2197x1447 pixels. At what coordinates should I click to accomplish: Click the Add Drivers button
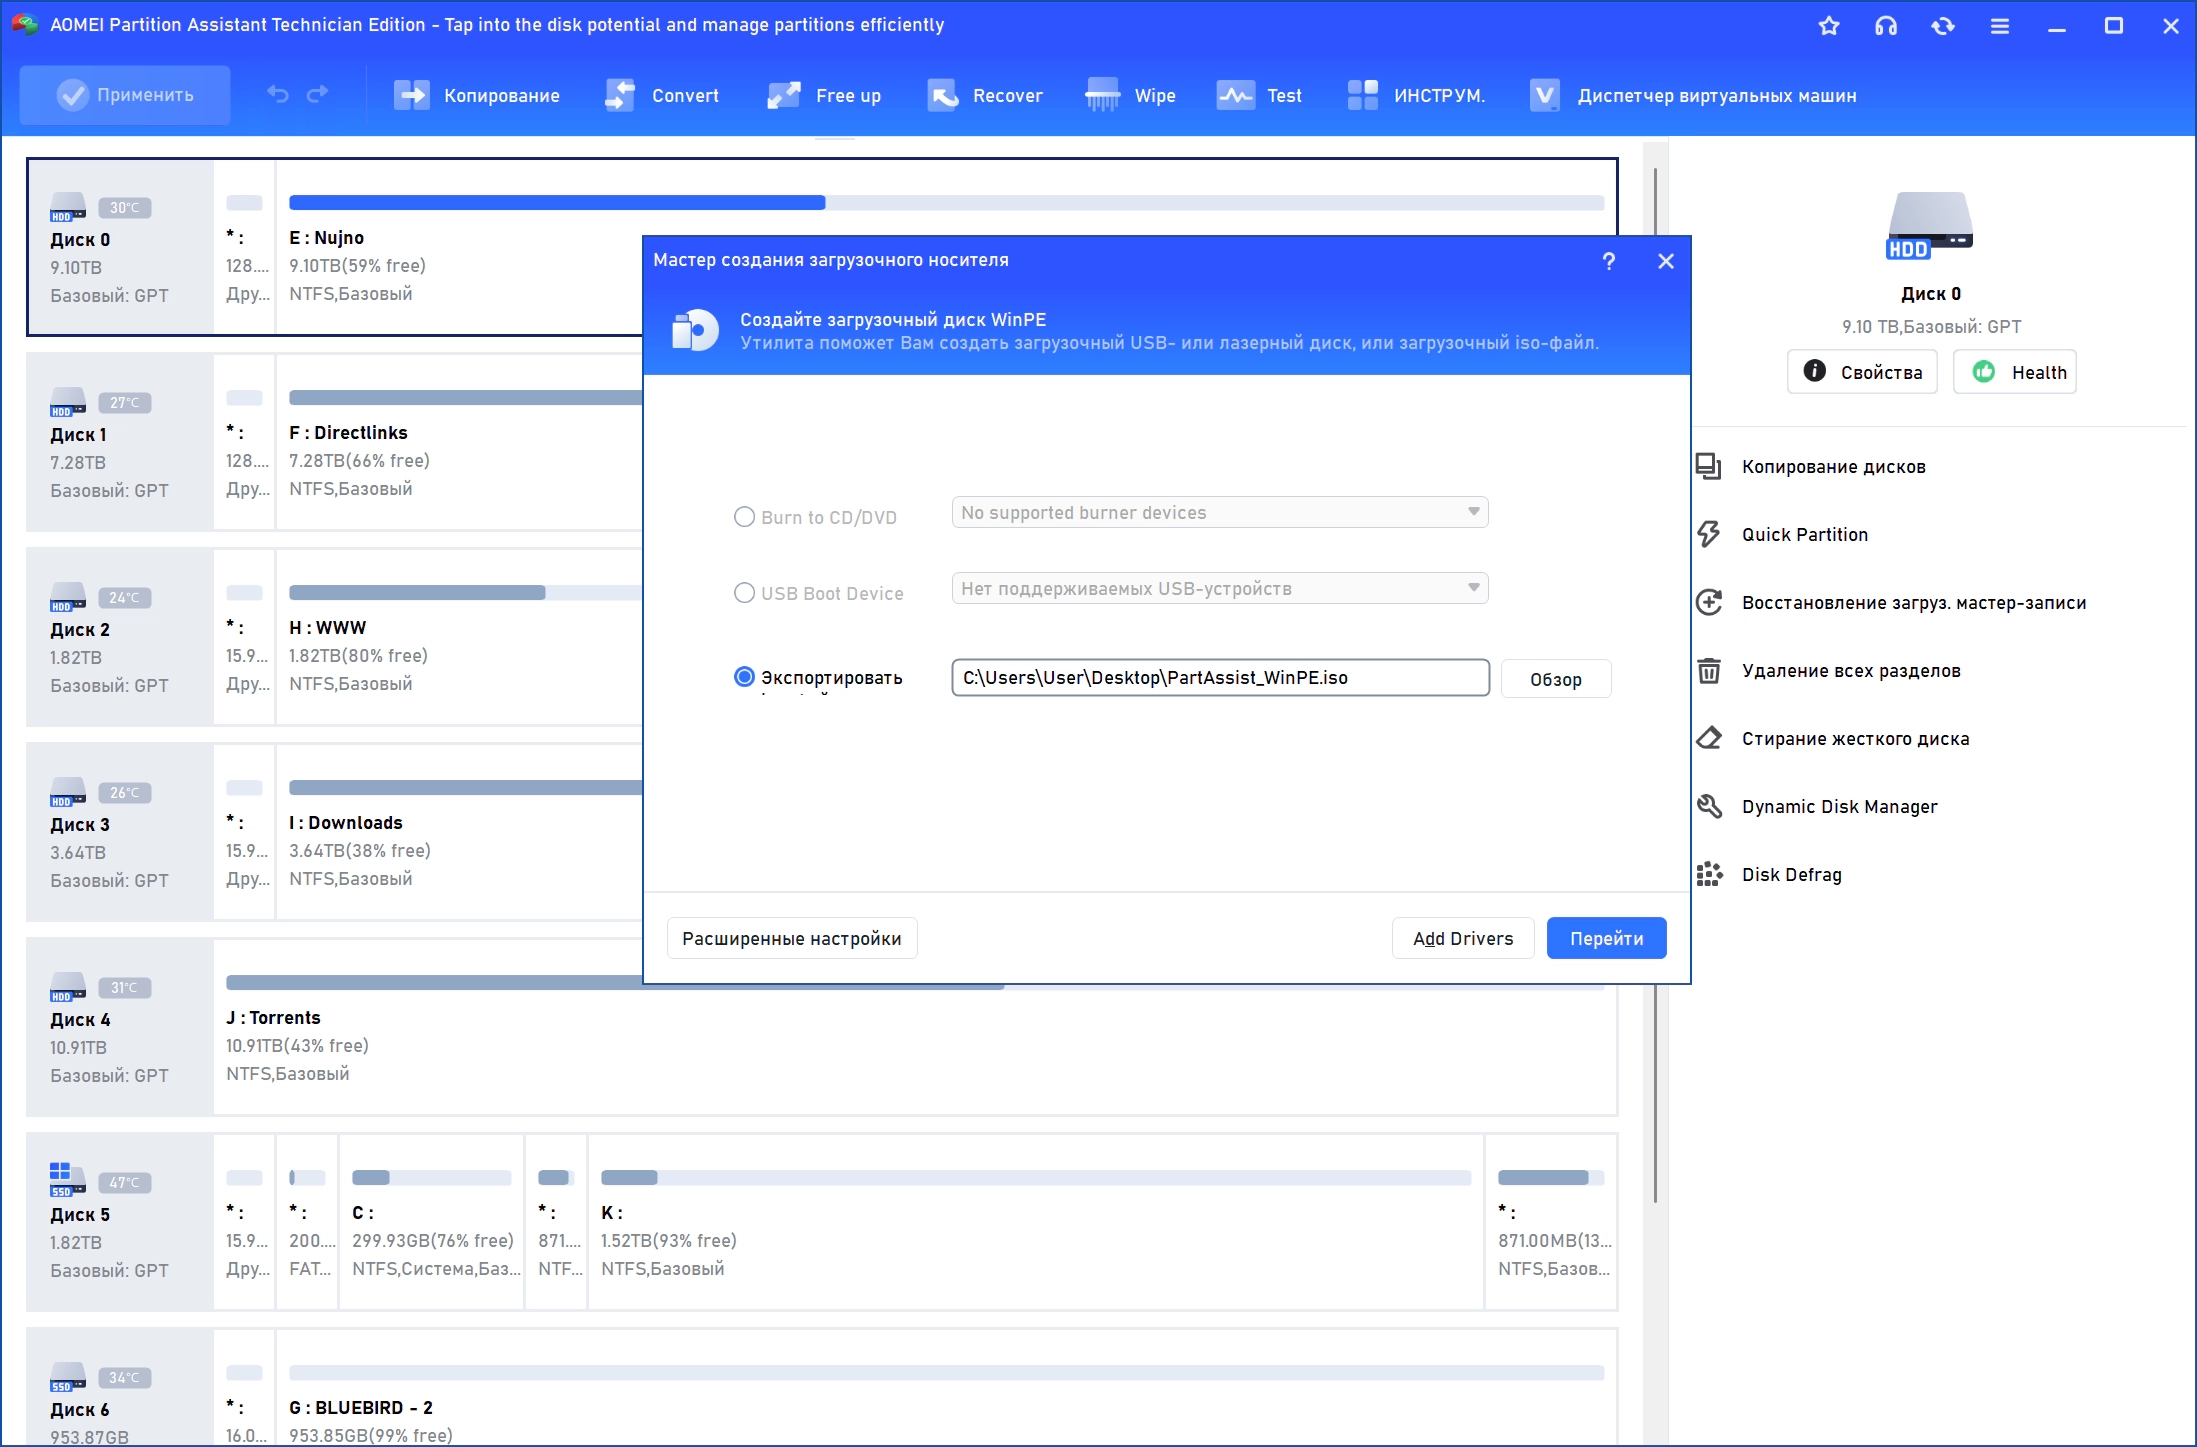[x=1463, y=938]
